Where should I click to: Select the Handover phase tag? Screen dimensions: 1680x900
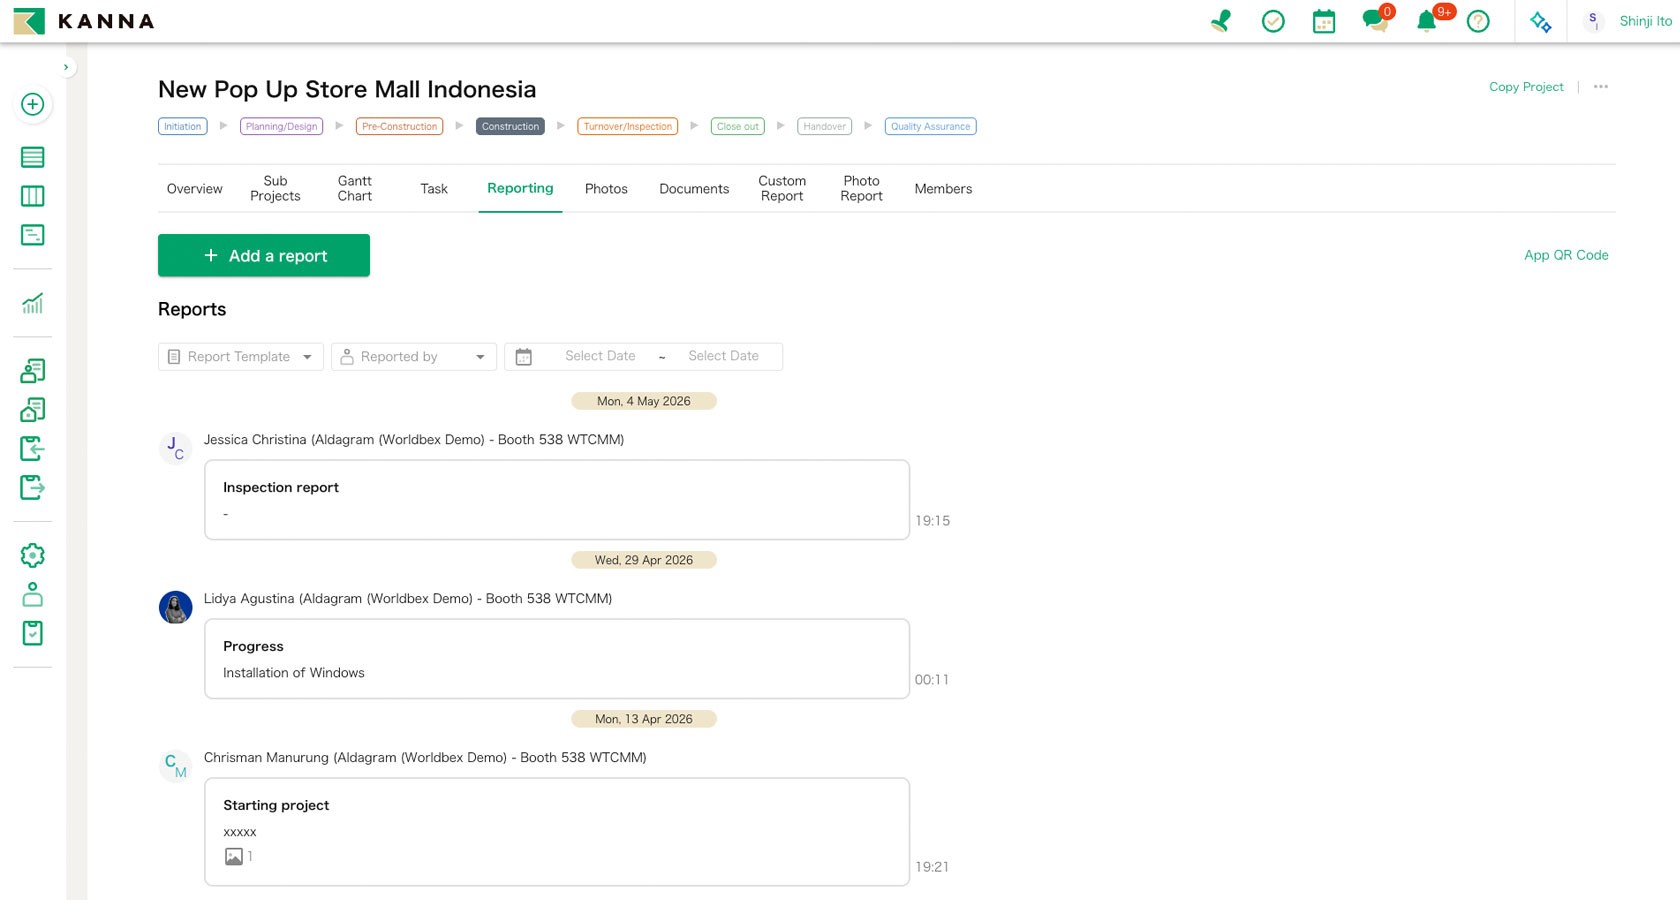coord(824,126)
